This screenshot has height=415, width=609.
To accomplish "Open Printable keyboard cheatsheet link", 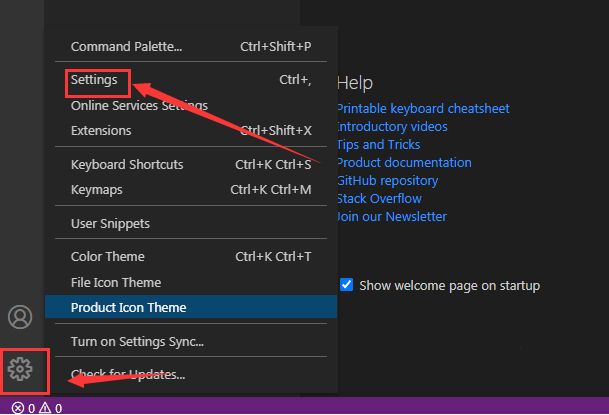I will point(423,108).
